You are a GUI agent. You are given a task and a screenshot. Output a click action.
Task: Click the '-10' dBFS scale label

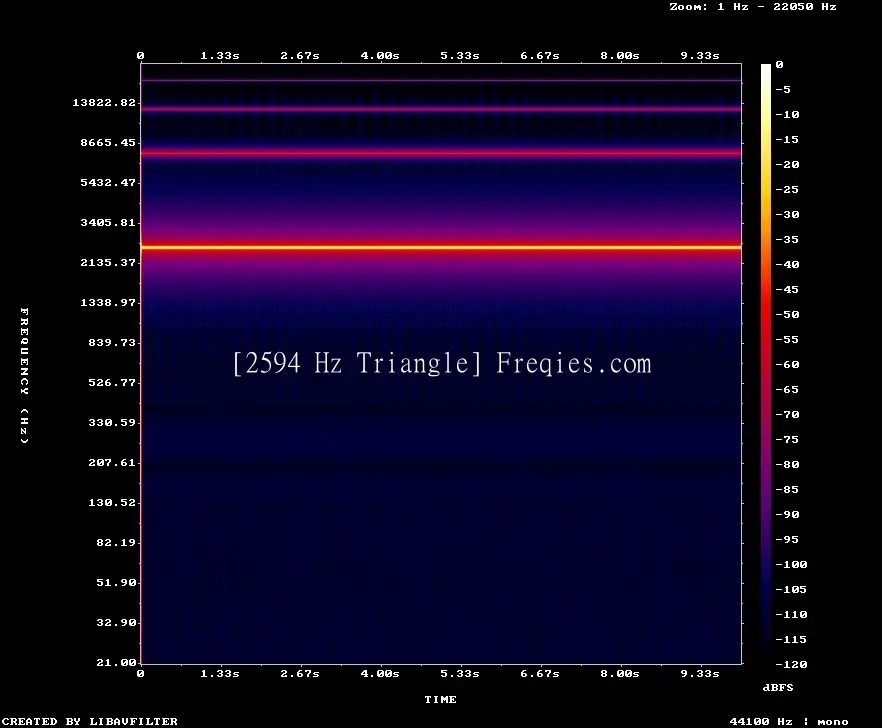click(x=787, y=114)
